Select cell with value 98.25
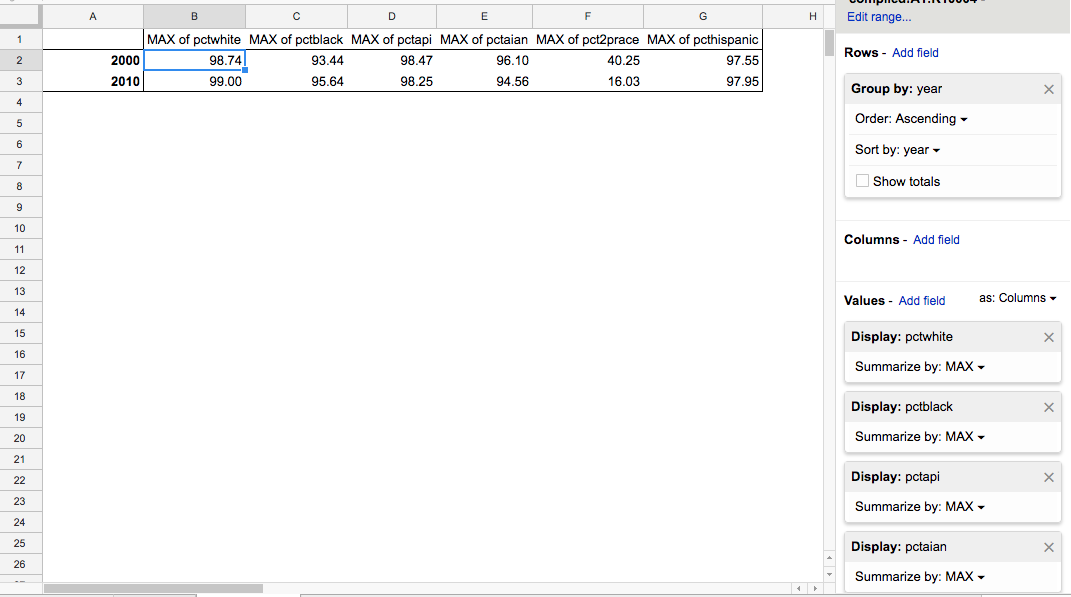This screenshot has width=1071, height=597. (392, 81)
